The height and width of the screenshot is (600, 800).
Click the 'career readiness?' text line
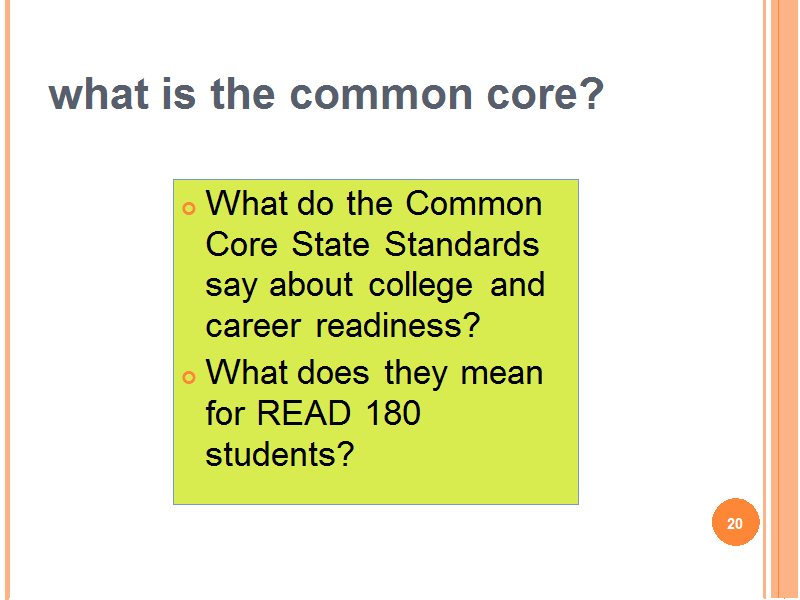pos(342,326)
